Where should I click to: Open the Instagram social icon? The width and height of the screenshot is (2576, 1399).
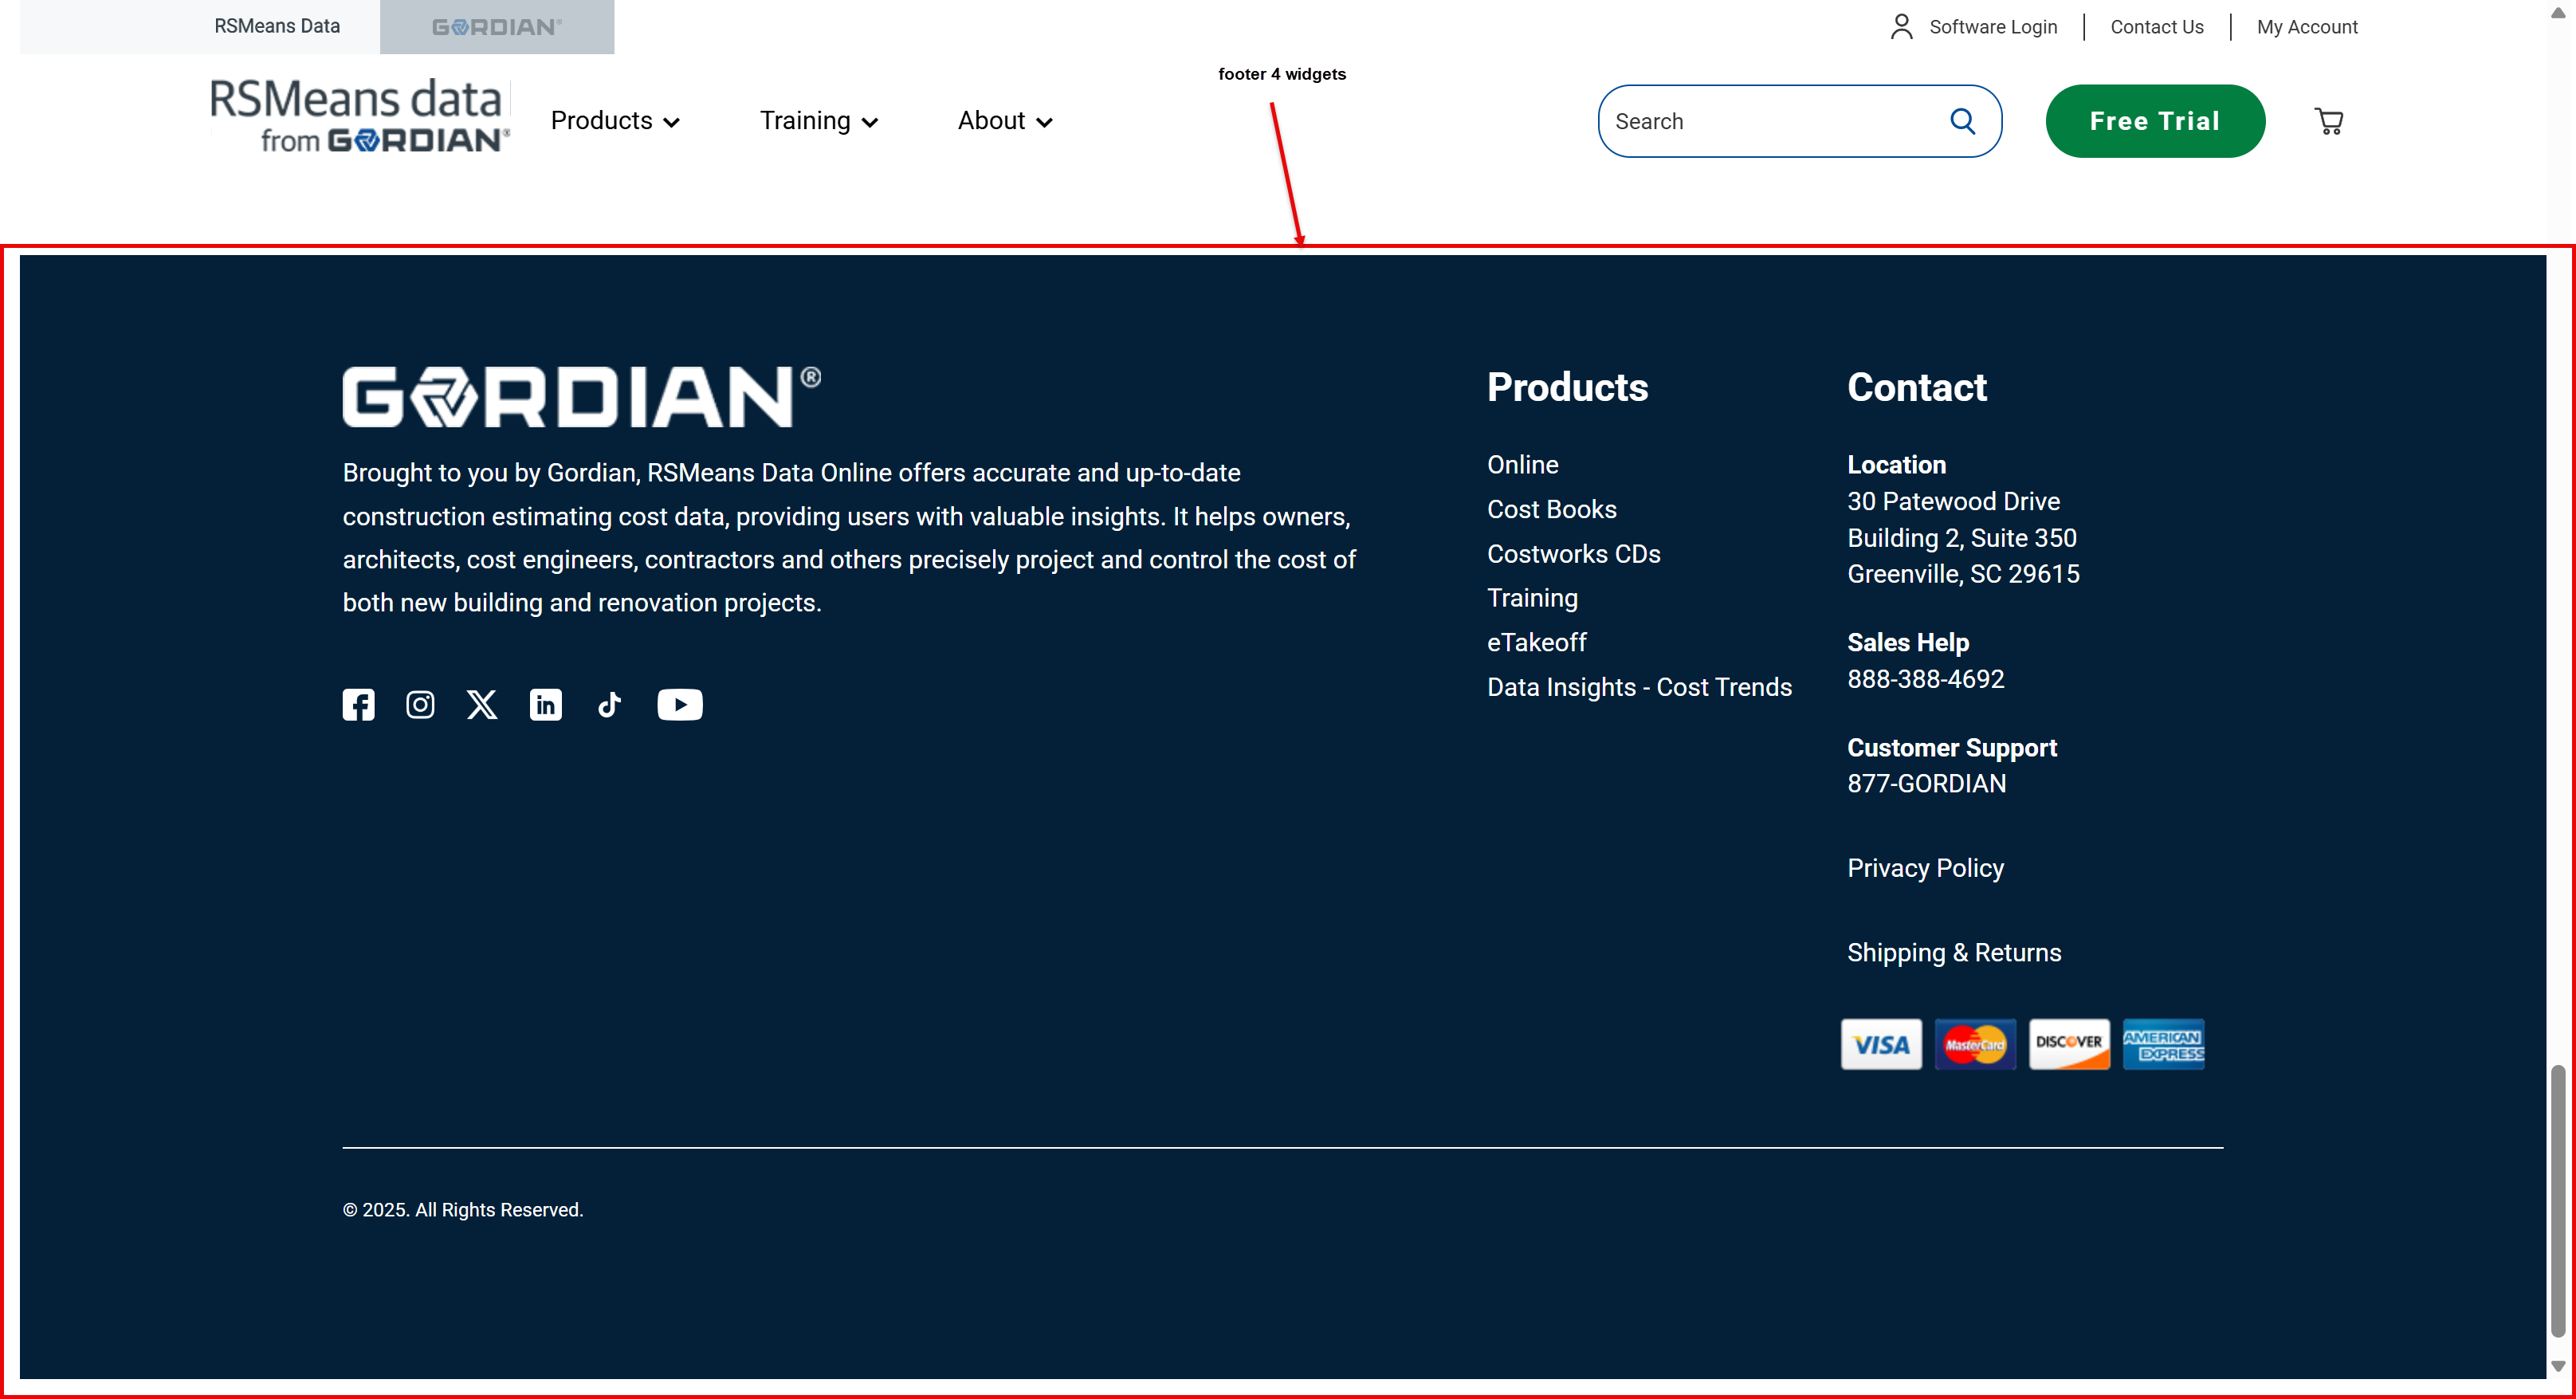(x=420, y=705)
